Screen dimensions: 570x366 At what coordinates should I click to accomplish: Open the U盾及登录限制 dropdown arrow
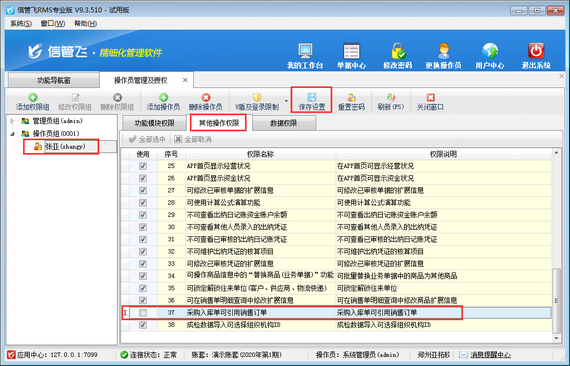(x=286, y=101)
